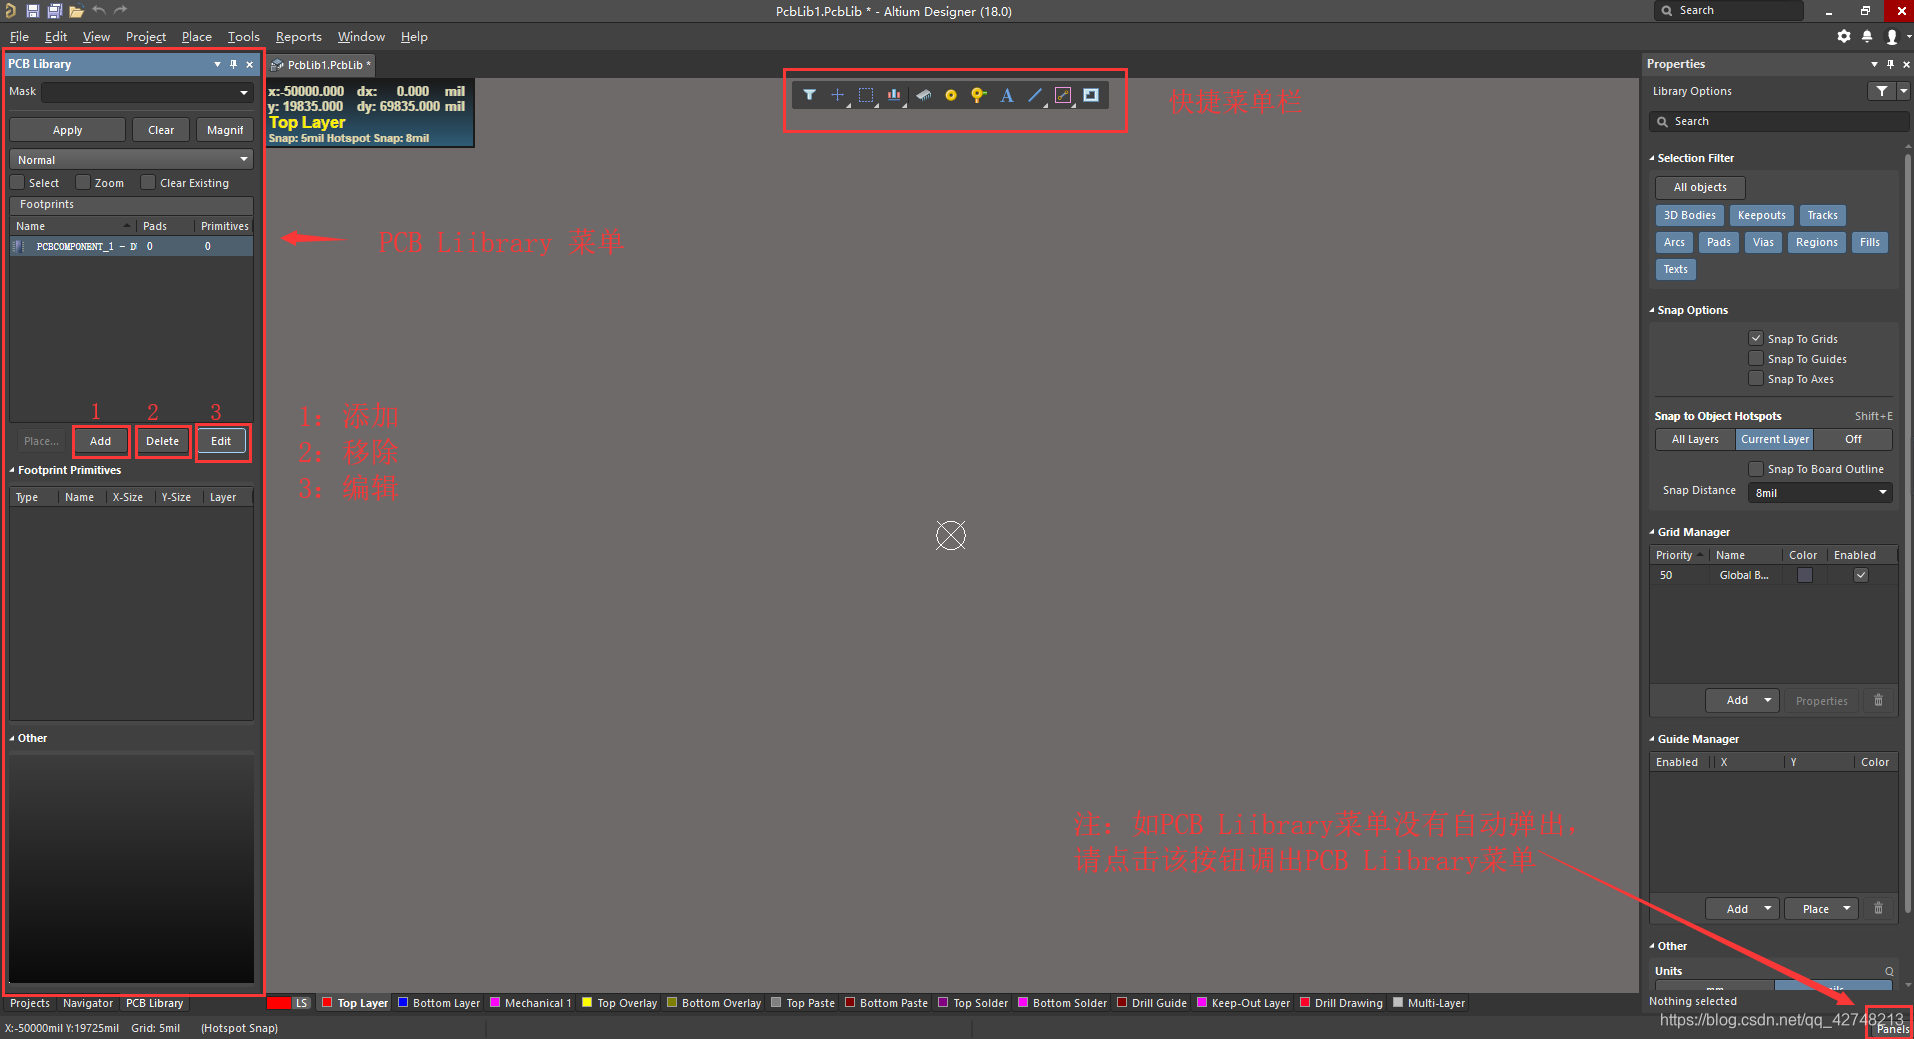
Task: Uncheck the Snap To Grids checkbox
Action: (1755, 338)
